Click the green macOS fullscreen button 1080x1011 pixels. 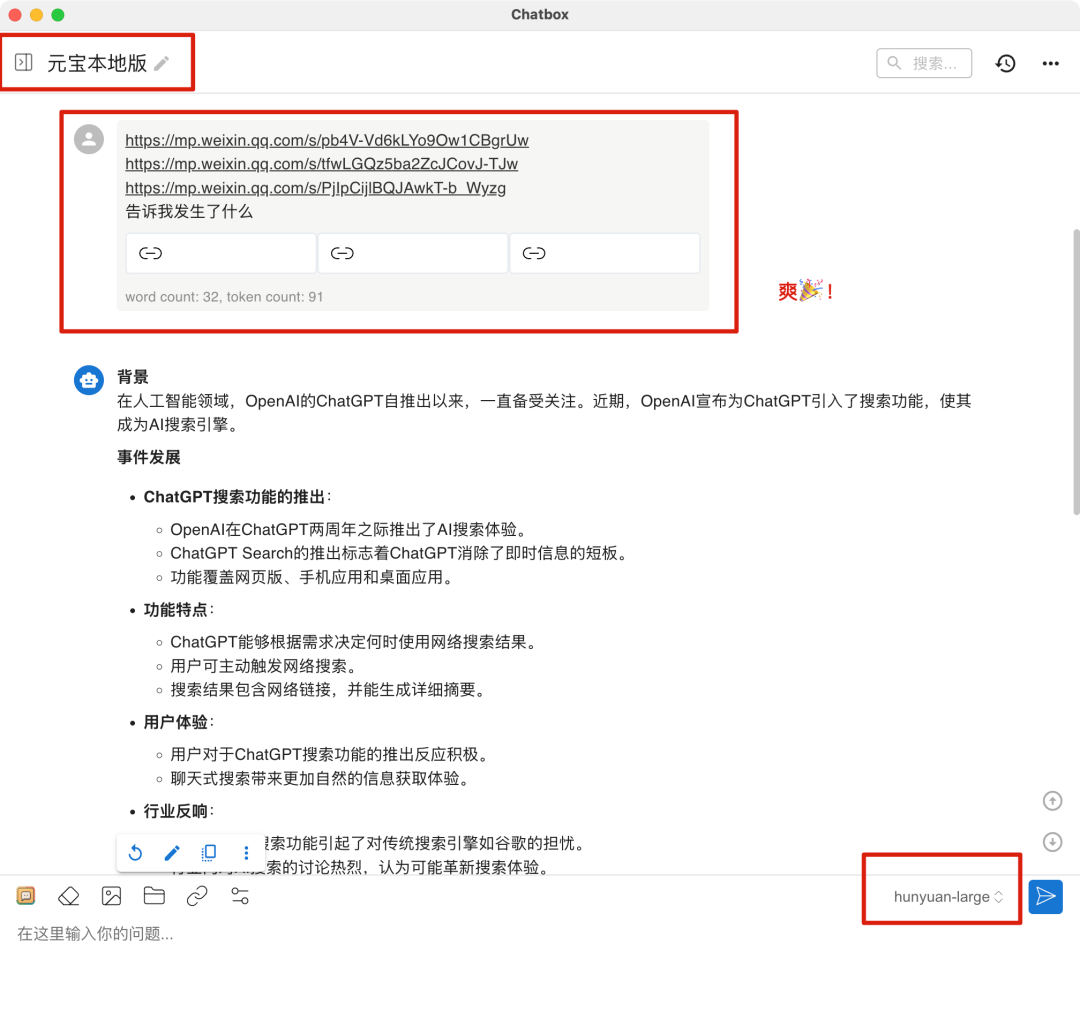coord(58,14)
